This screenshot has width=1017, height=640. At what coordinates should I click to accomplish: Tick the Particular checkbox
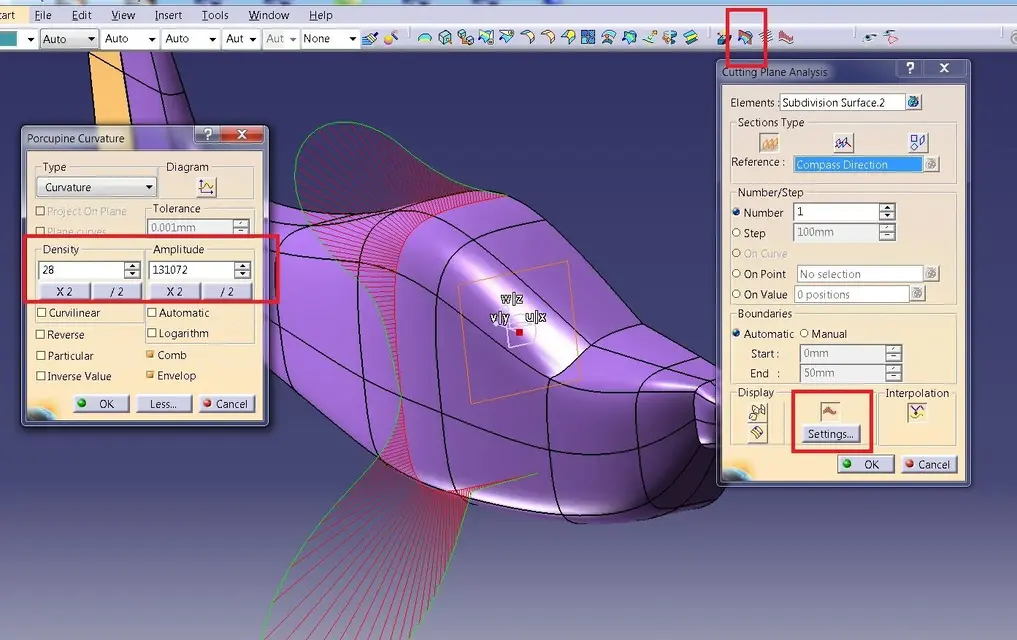pos(41,355)
